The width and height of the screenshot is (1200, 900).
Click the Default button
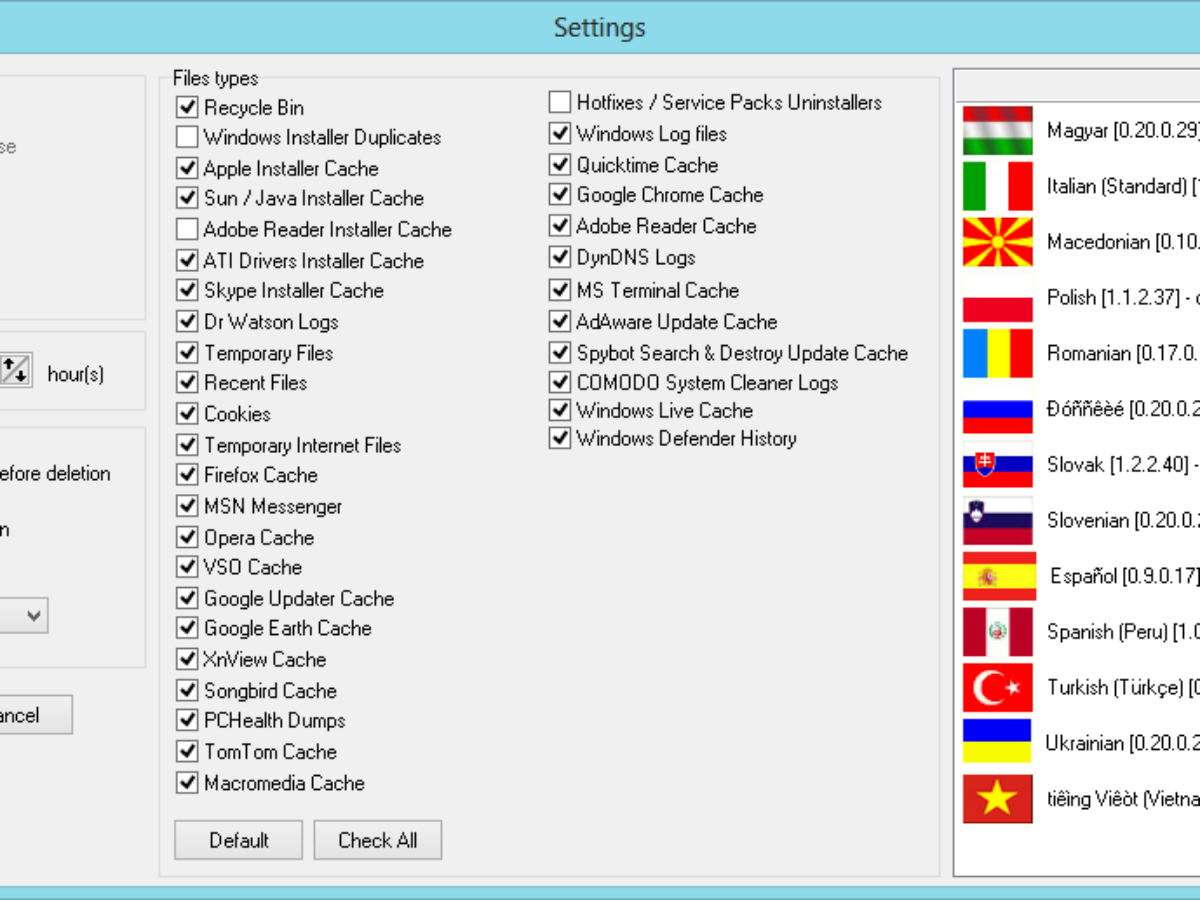(x=239, y=840)
